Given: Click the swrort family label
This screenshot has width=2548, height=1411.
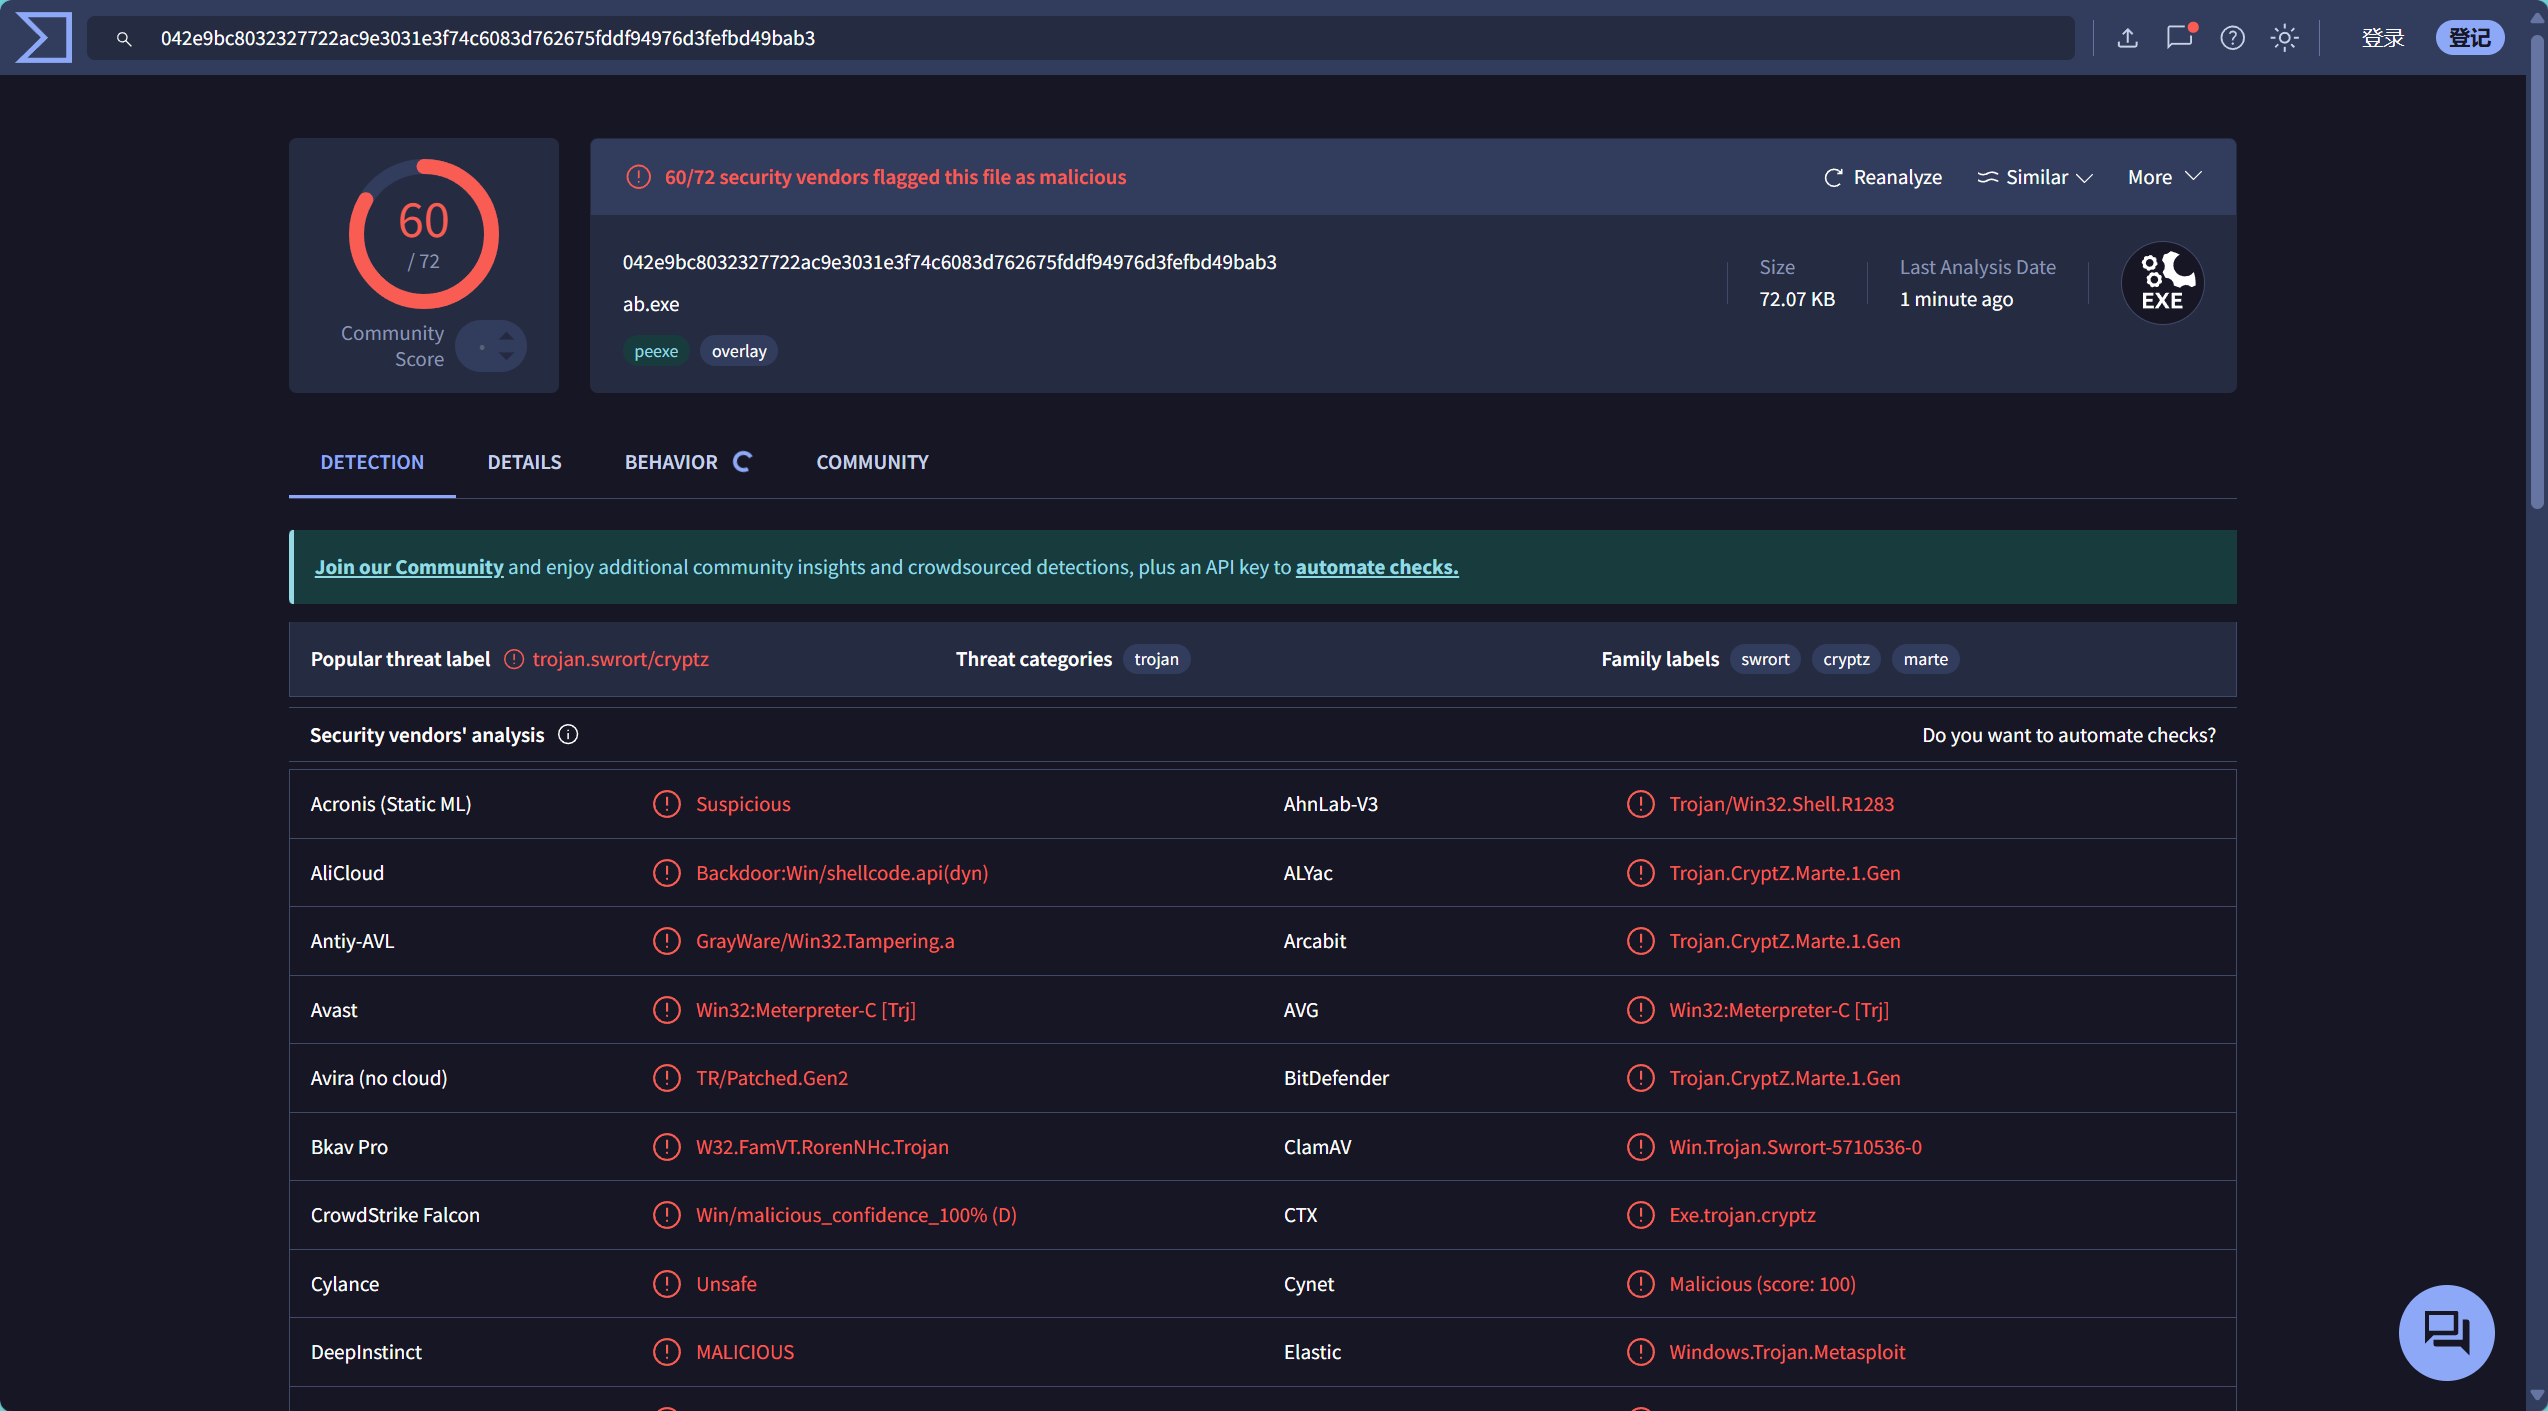Looking at the screenshot, I should 1765,659.
